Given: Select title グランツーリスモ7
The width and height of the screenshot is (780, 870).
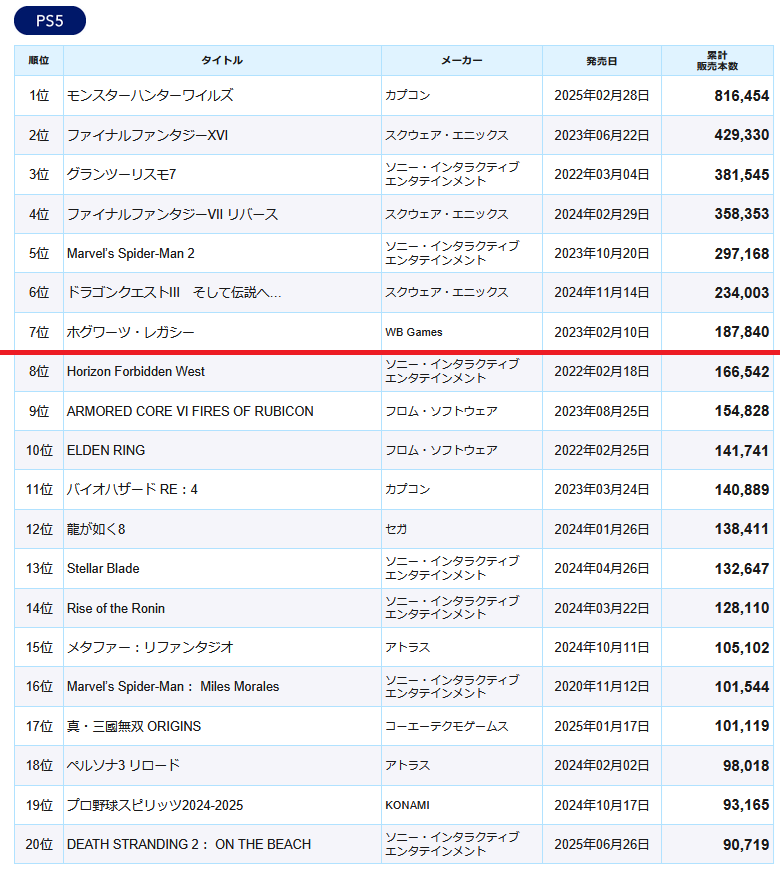Looking at the screenshot, I should point(121,174).
